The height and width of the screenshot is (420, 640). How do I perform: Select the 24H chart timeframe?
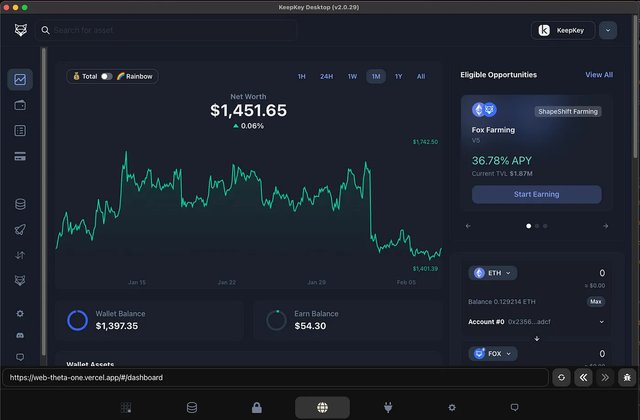click(x=327, y=76)
